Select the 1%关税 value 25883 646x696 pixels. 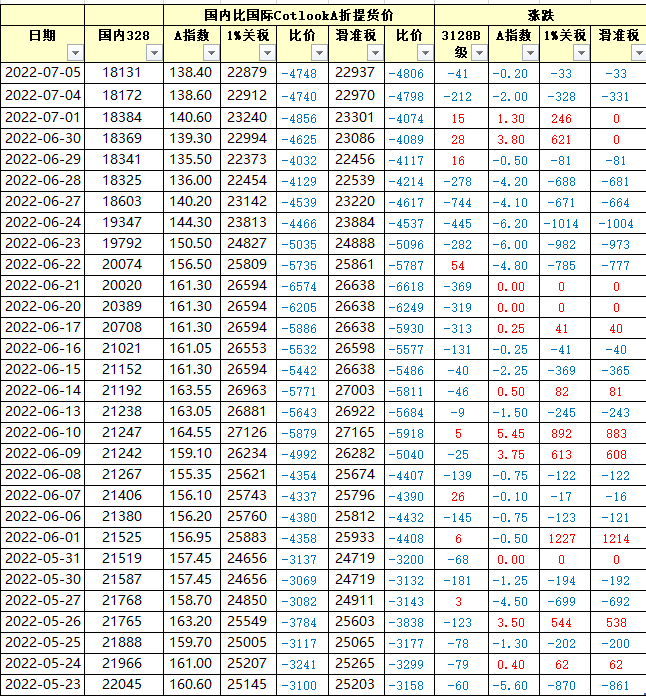coord(248,538)
